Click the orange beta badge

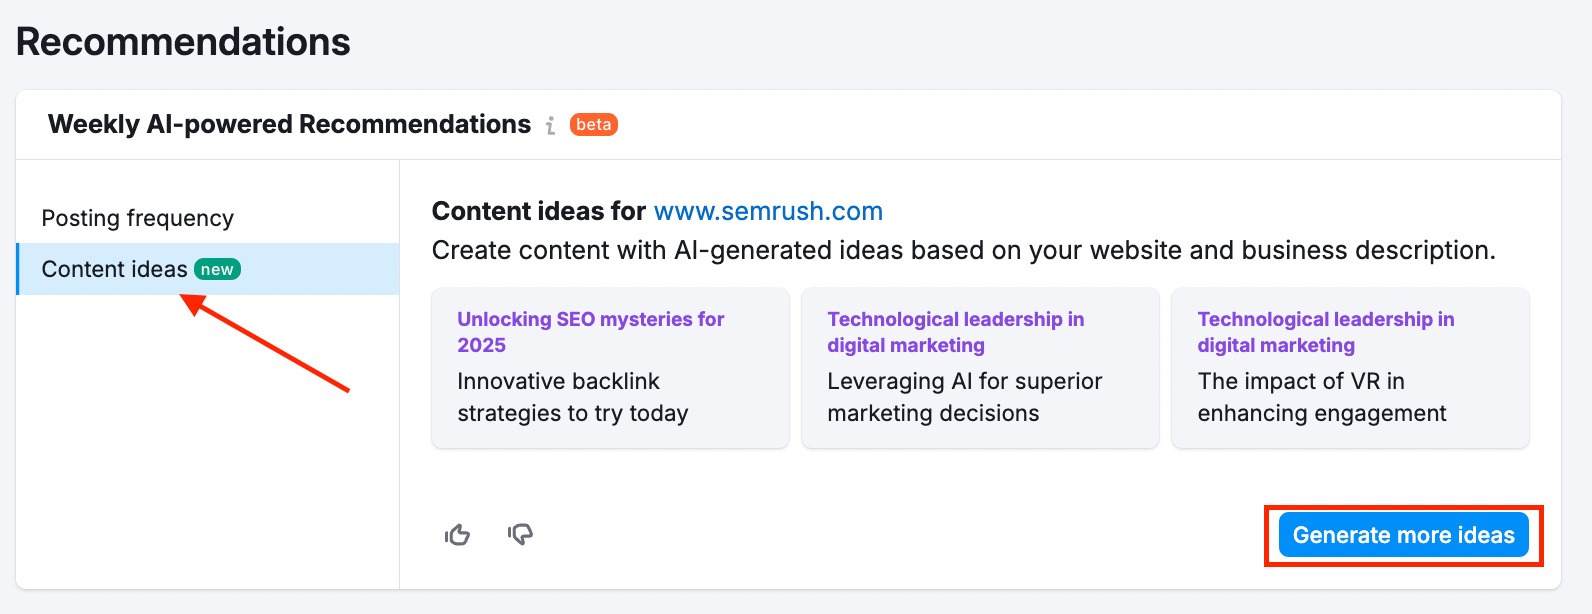[x=594, y=124]
